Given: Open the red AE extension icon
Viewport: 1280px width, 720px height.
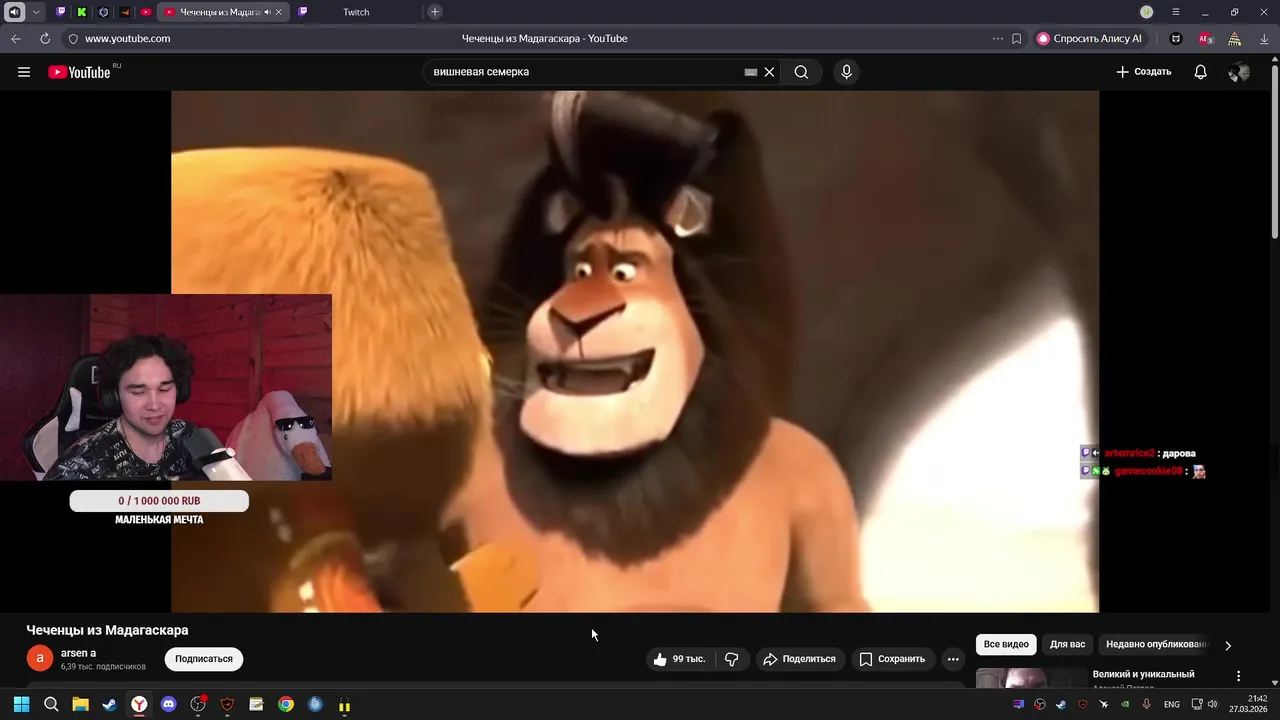Looking at the screenshot, I should tap(1205, 38).
